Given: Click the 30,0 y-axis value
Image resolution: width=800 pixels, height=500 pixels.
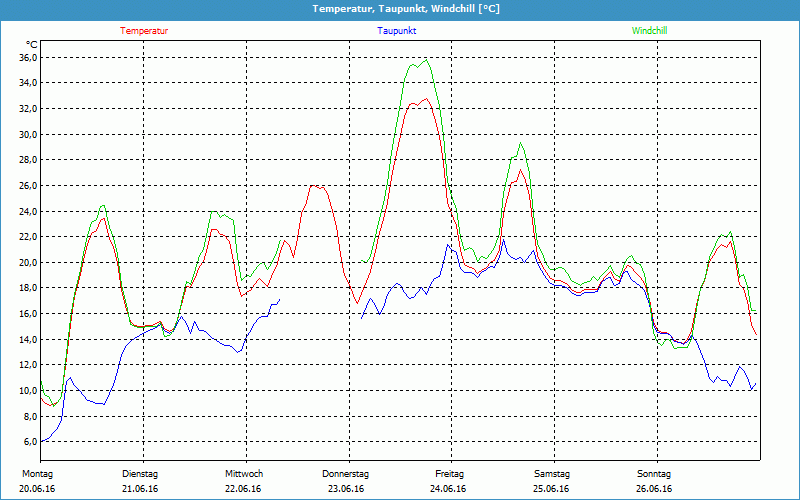Looking at the screenshot, I should click(x=29, y=135).
